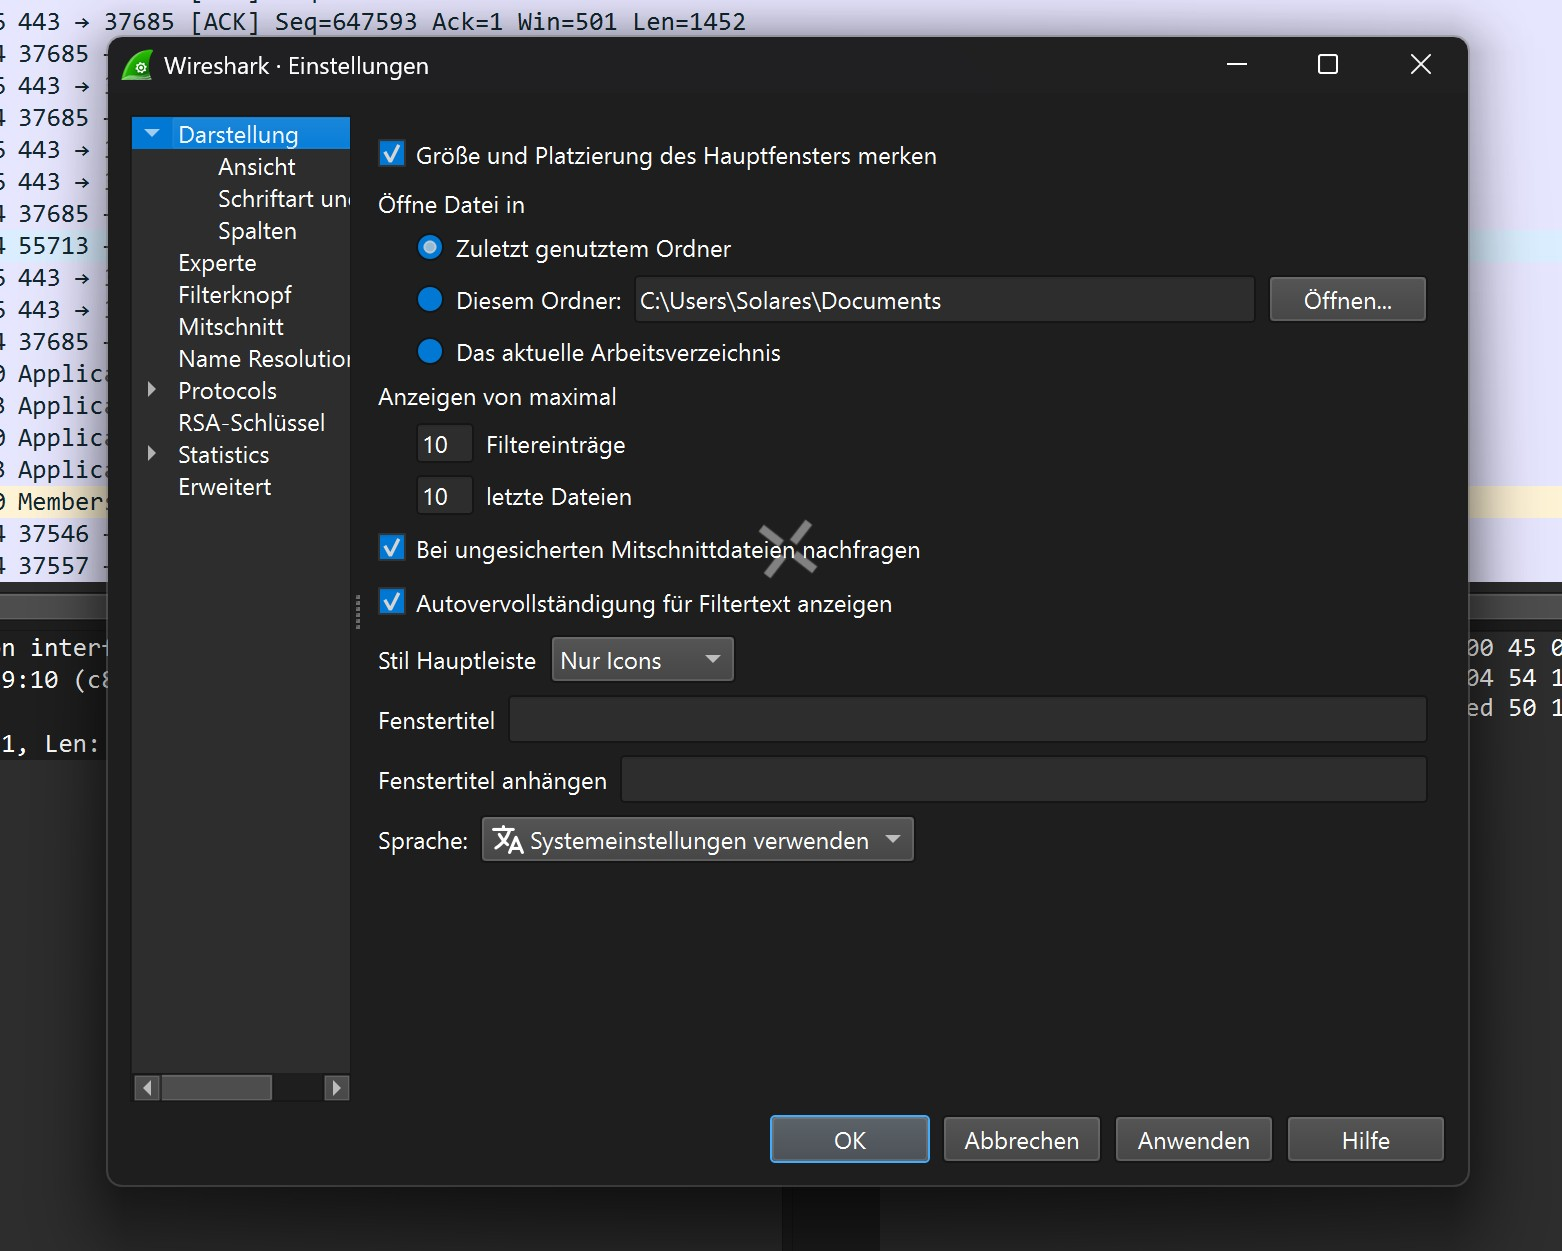Viewport: 1562px width, 1251px height.
Task: Click the folder path field C:\Users\Solares\Documents
Action: [944, 300]
